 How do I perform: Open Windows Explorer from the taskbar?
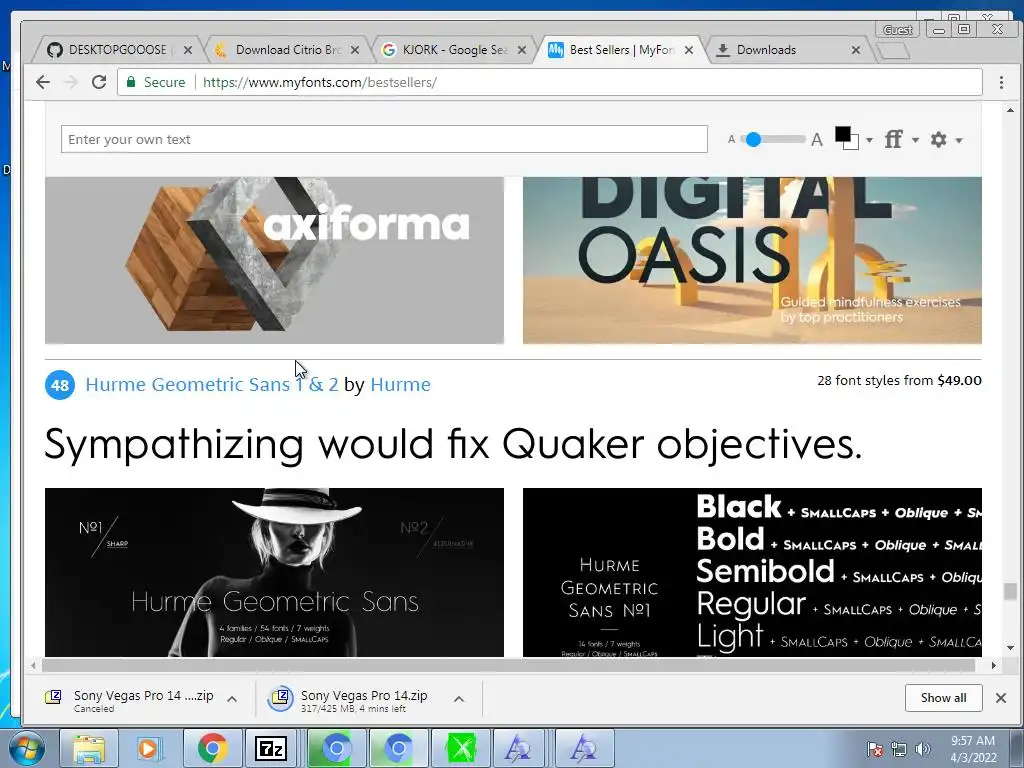(89, 749)
